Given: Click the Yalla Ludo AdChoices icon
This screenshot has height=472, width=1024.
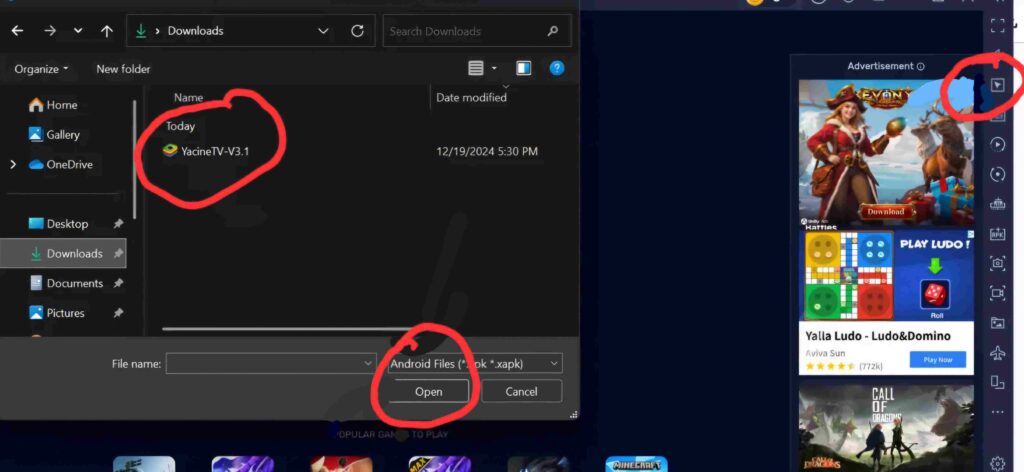Looking at the screenshot, I should 970,234.
